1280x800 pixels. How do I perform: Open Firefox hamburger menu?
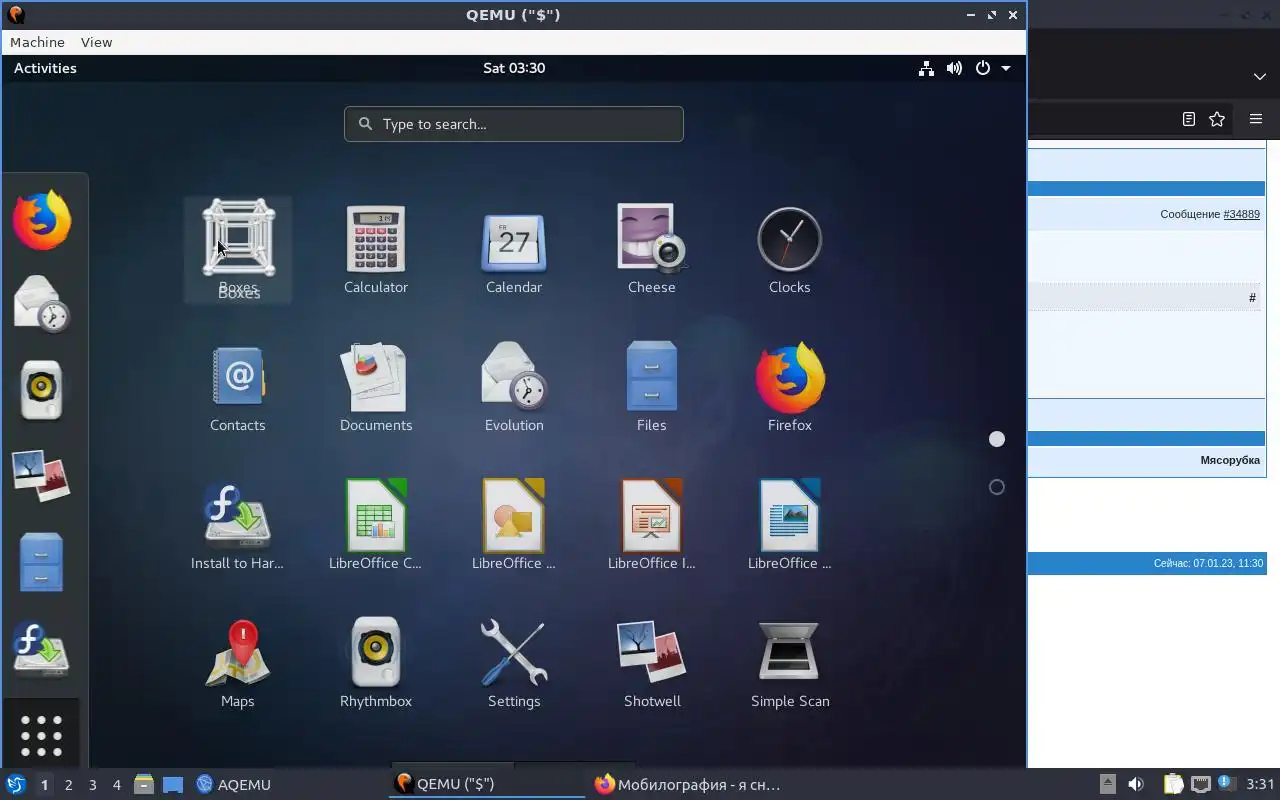point(1256,119)
